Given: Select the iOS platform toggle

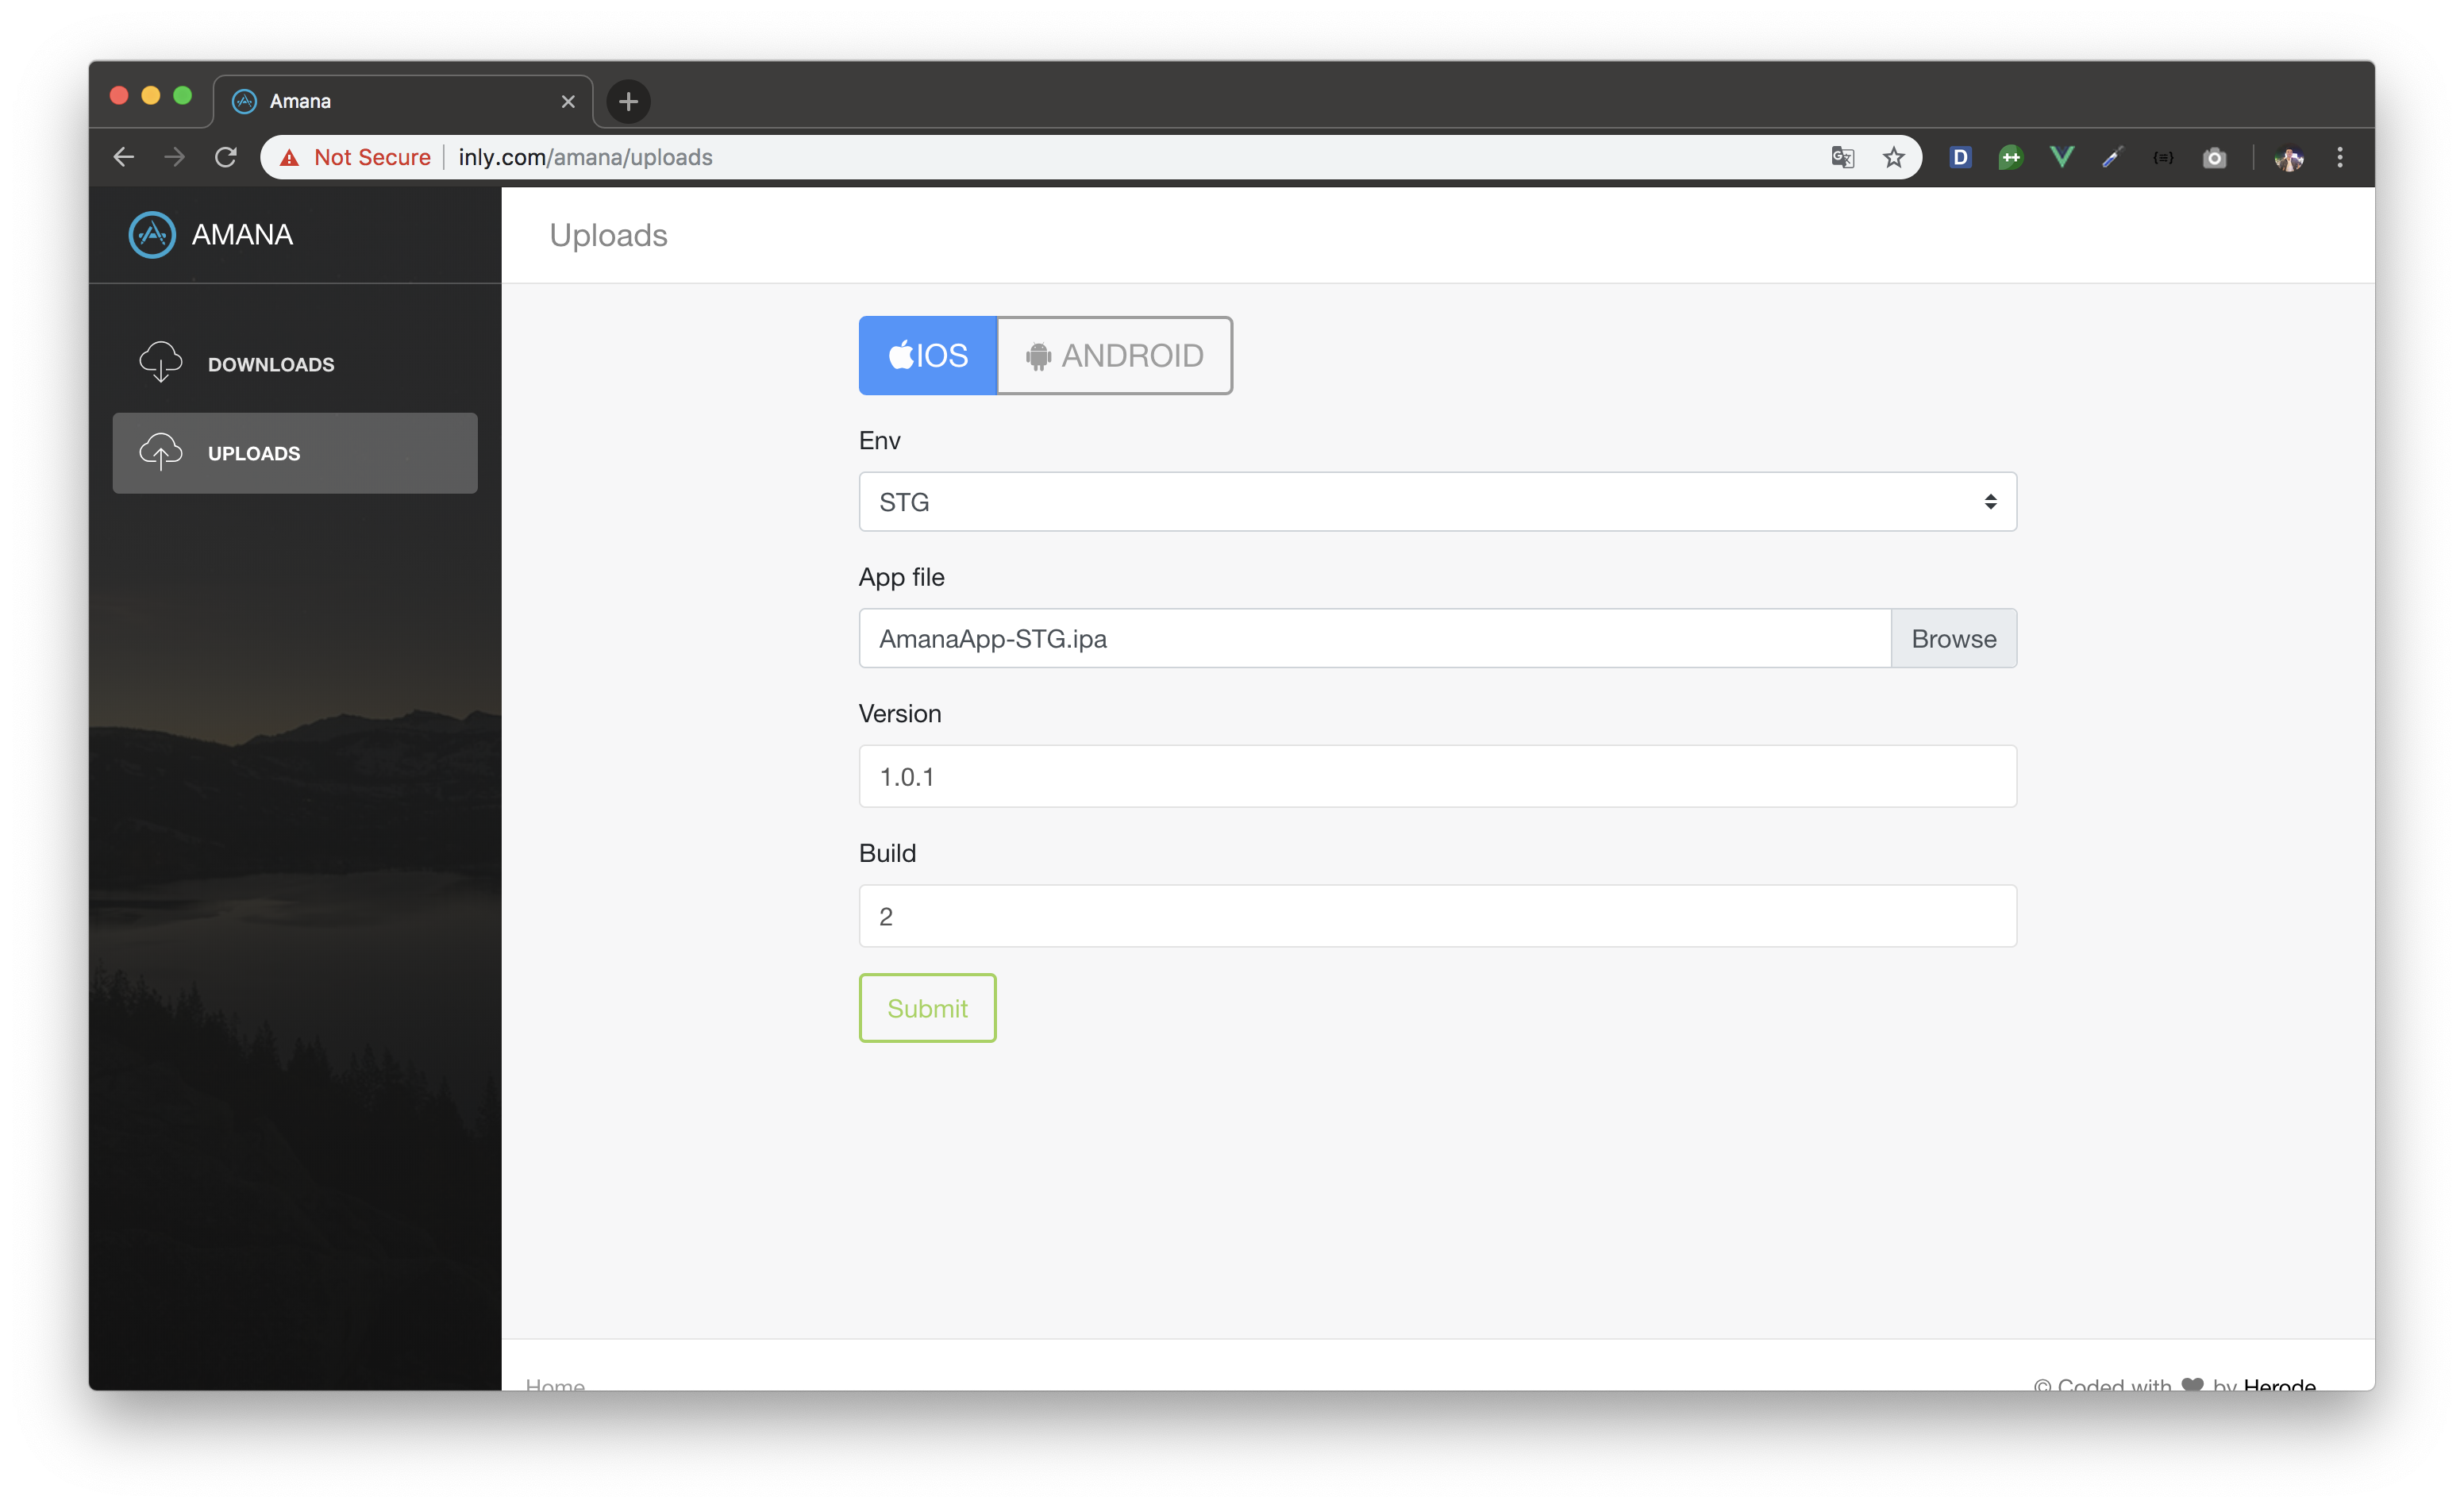Looking at the screenshot, I should pyautogui.click(x=927, y=355).
